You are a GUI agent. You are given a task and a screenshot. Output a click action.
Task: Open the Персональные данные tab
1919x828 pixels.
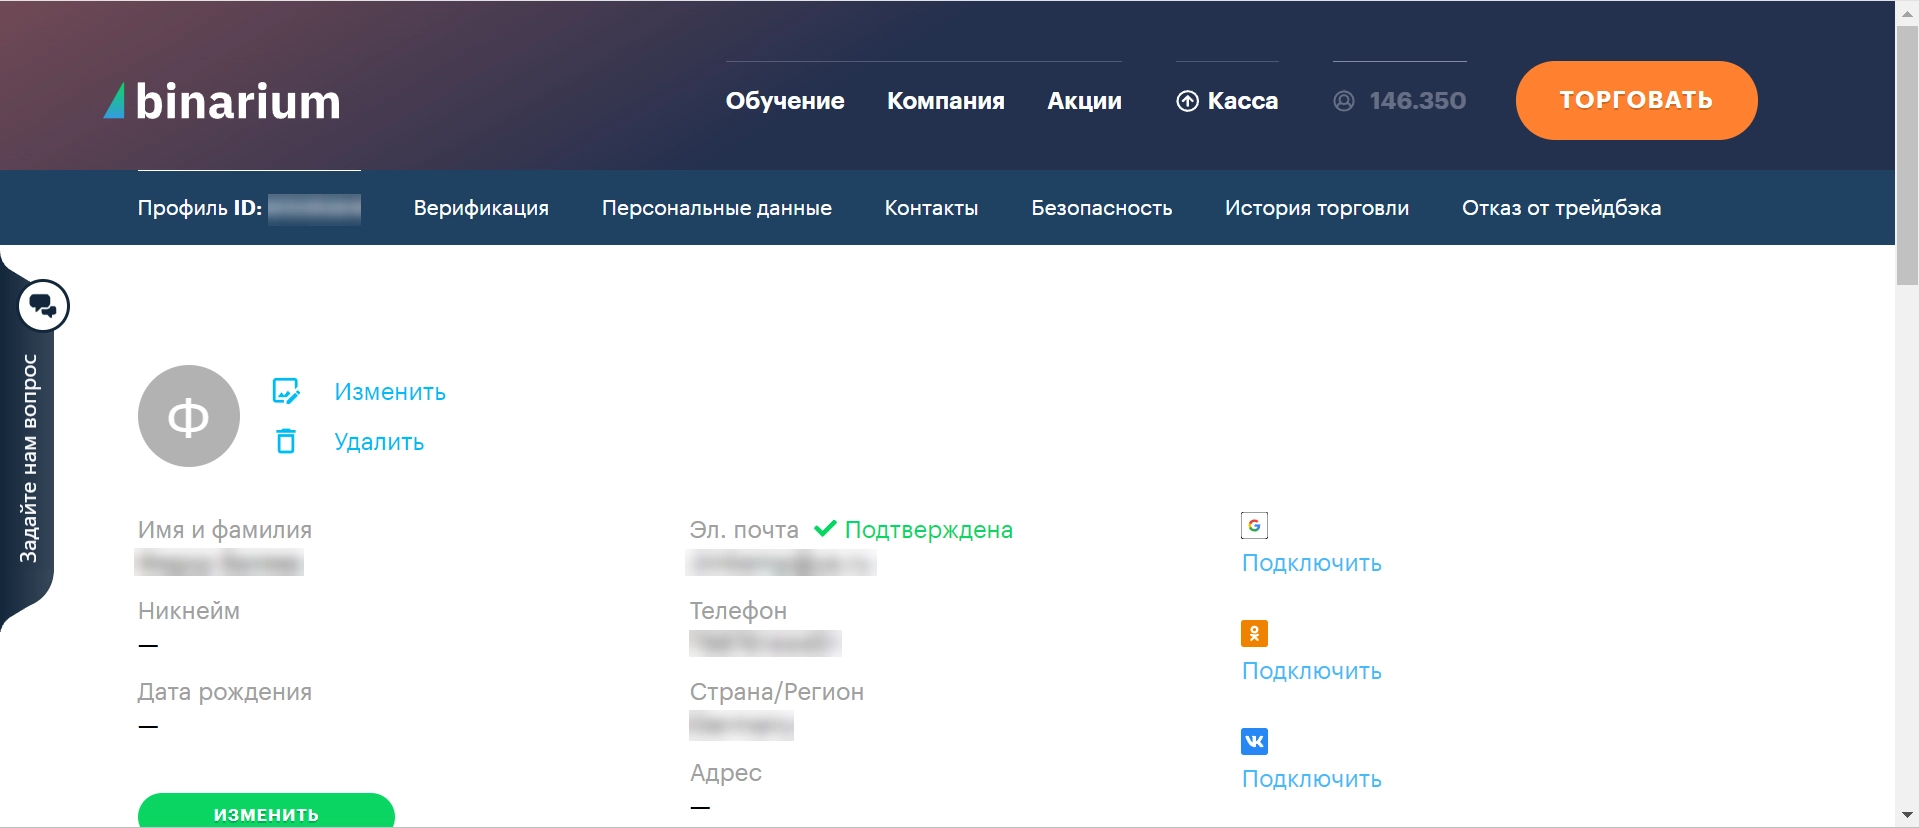[x=716, y=208]
